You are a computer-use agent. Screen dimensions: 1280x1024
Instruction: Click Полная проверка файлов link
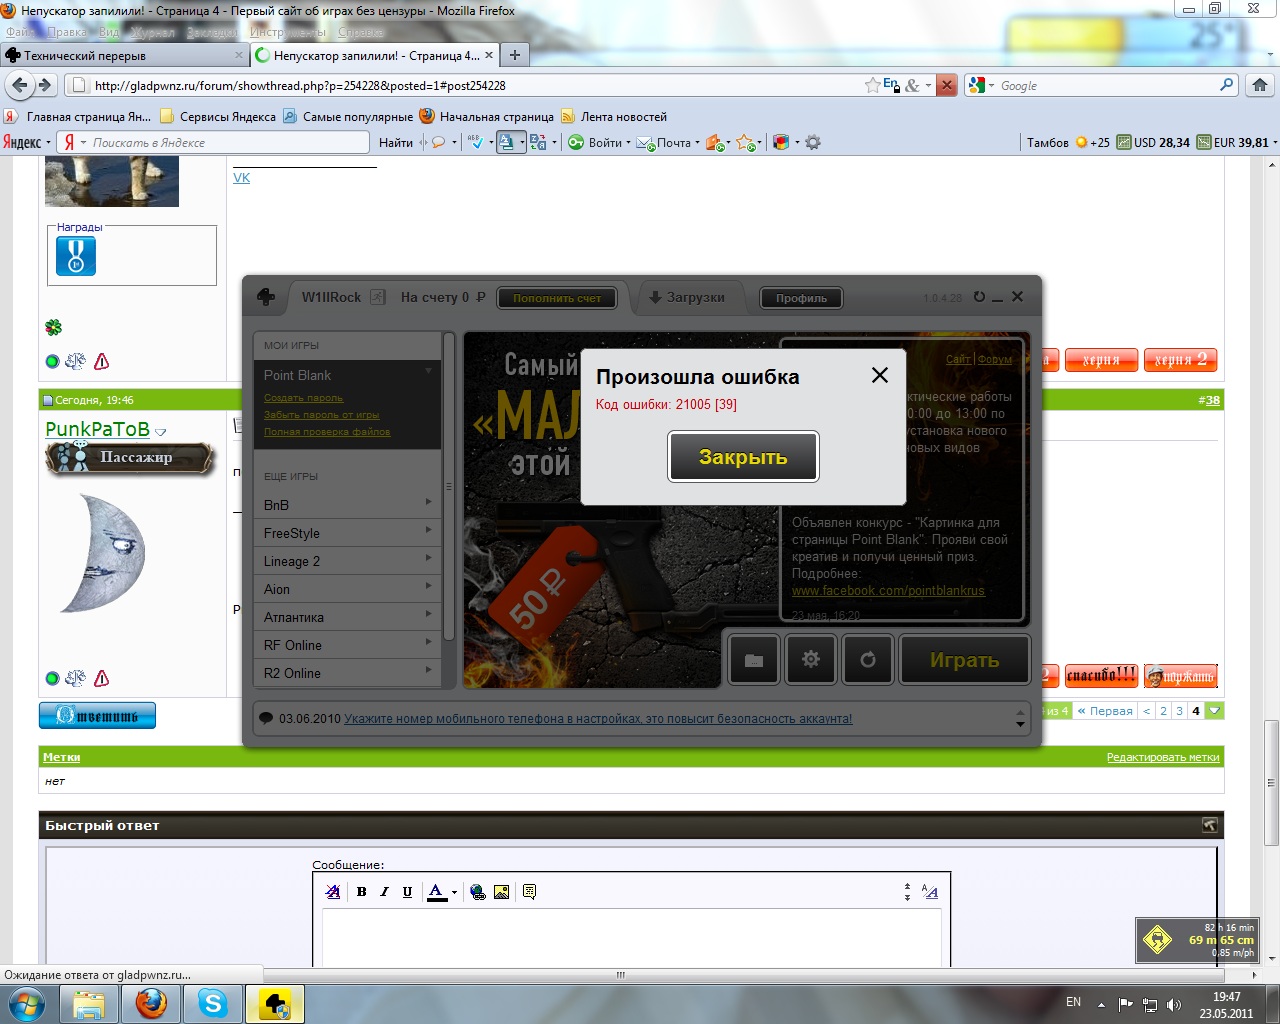(327, 432)
